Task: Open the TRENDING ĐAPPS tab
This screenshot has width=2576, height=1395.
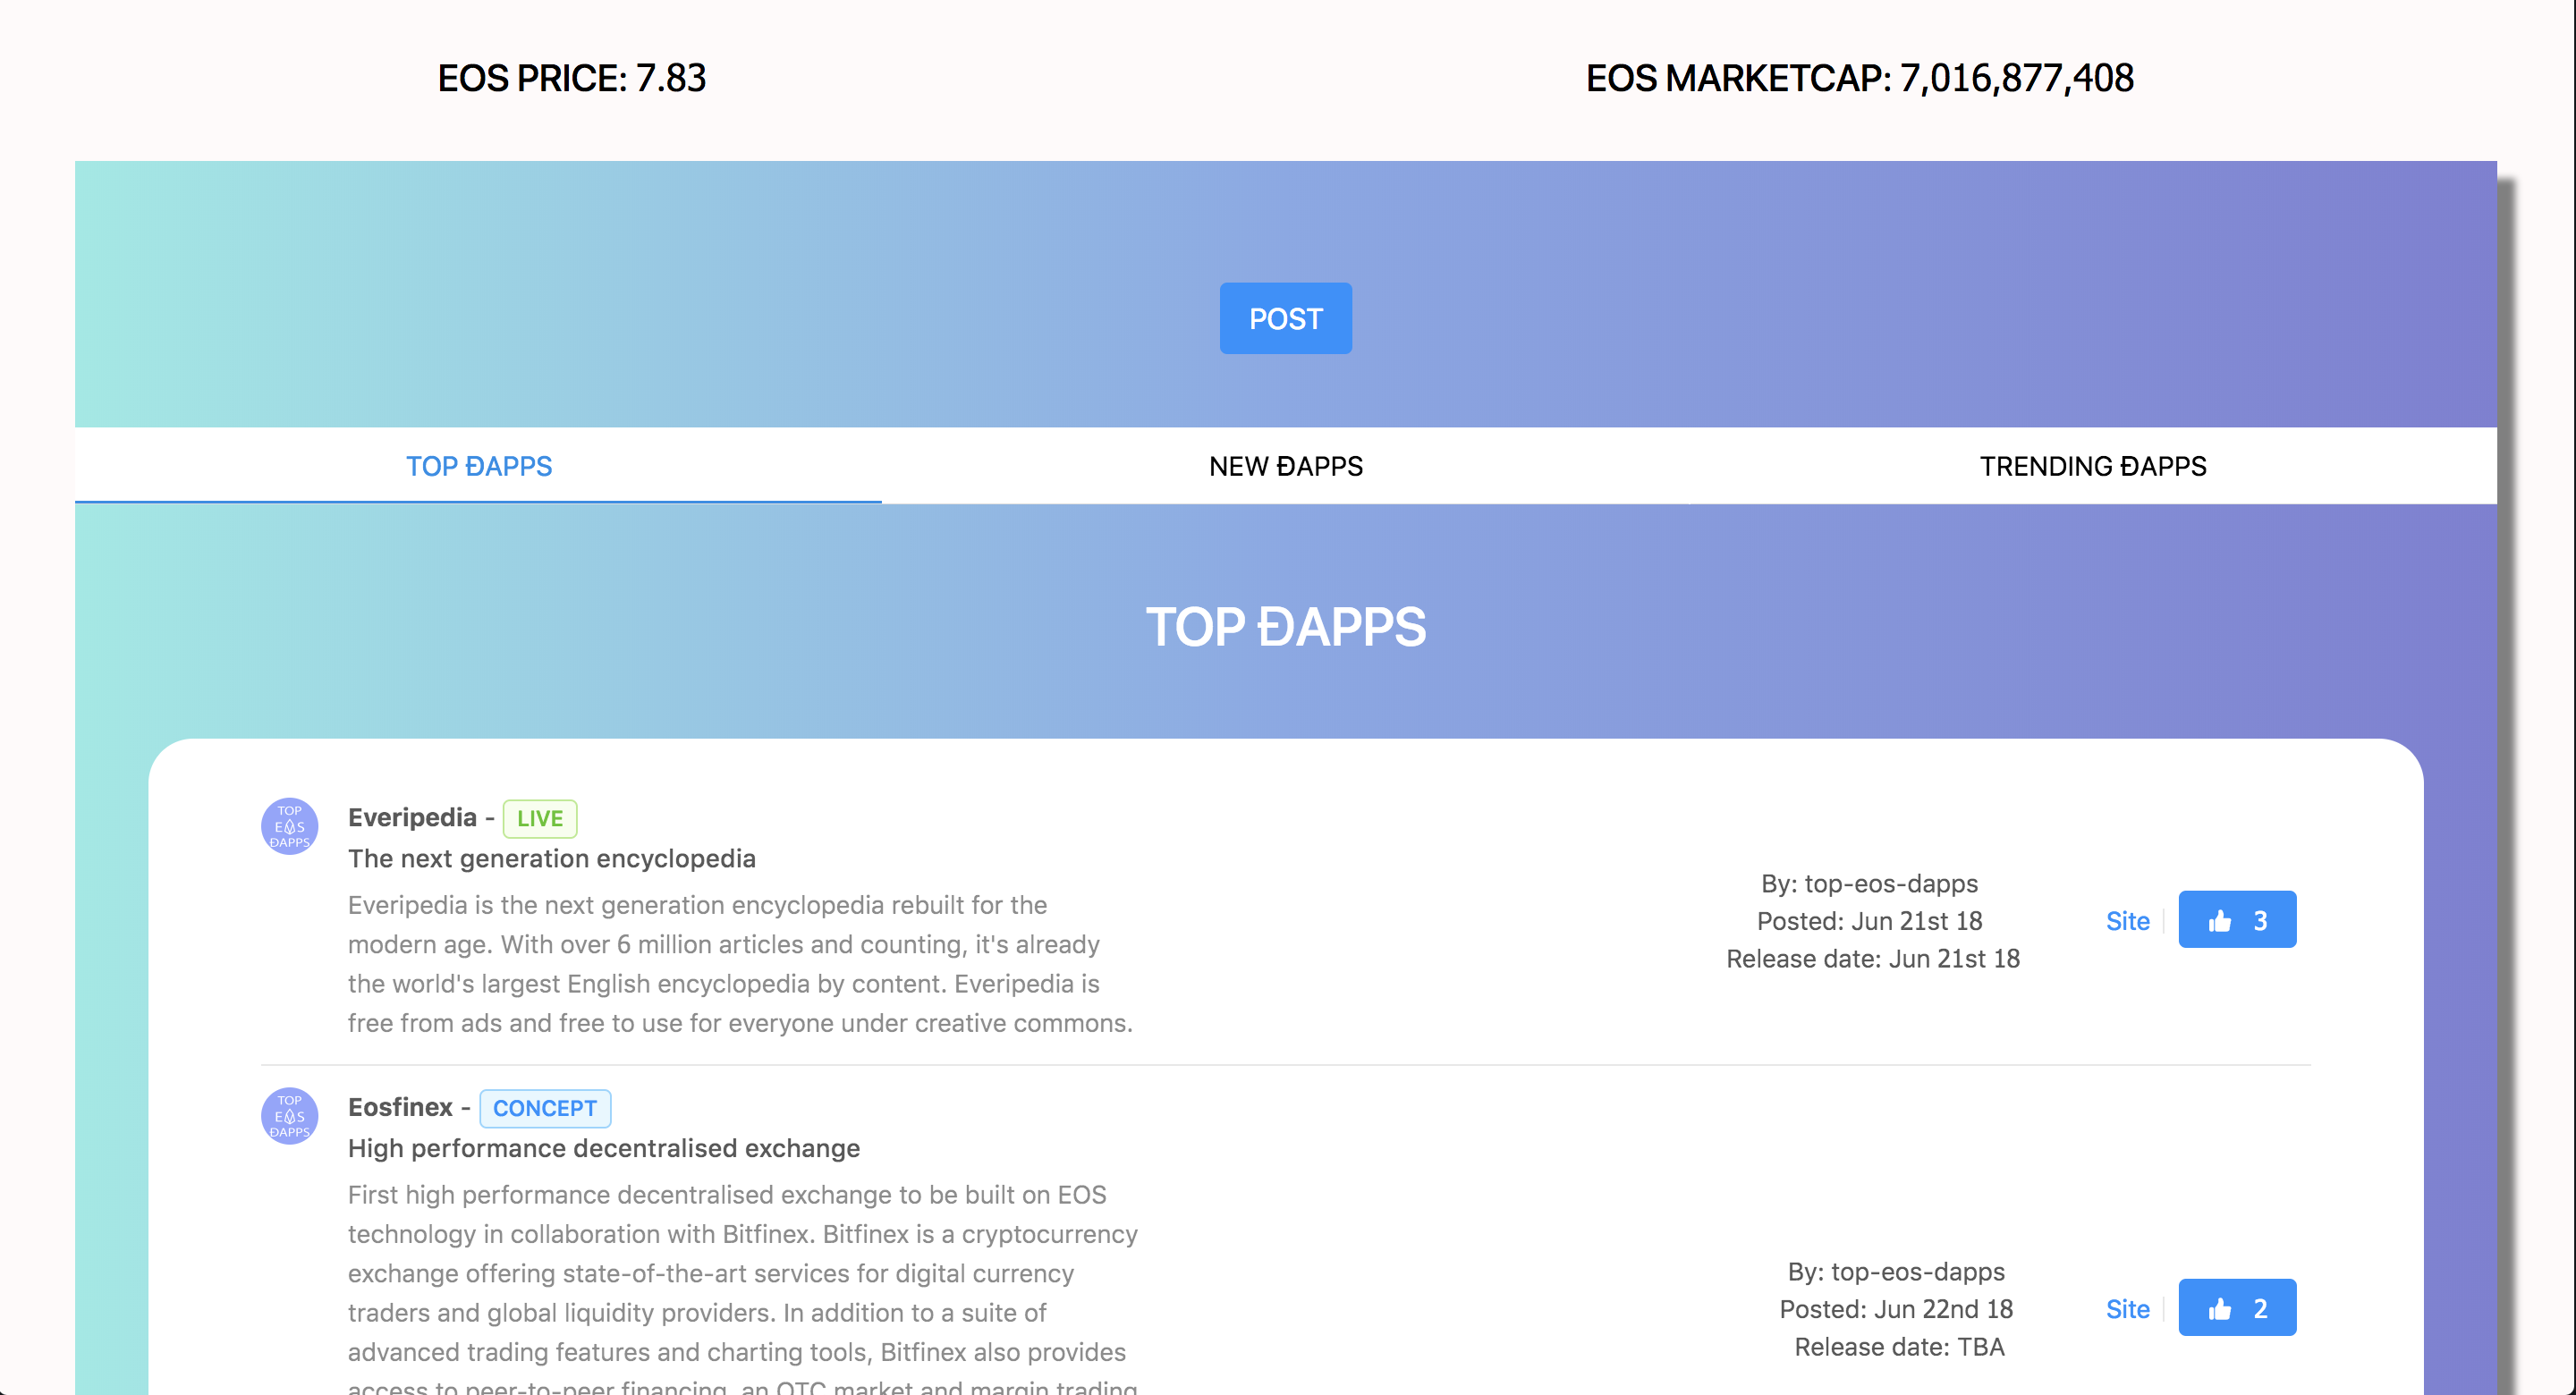Action: [2091, 466]
